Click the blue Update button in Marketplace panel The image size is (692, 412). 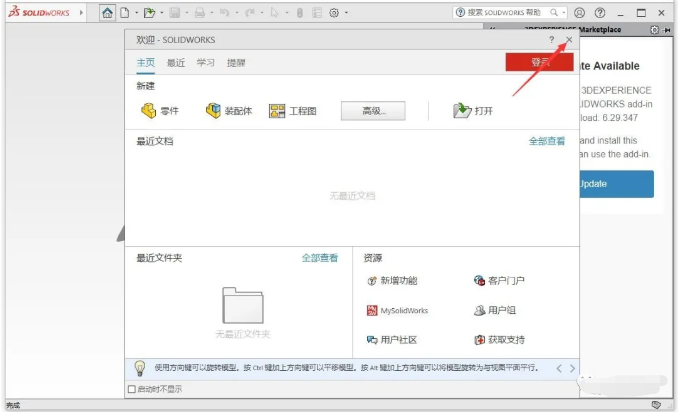[617, 184]
